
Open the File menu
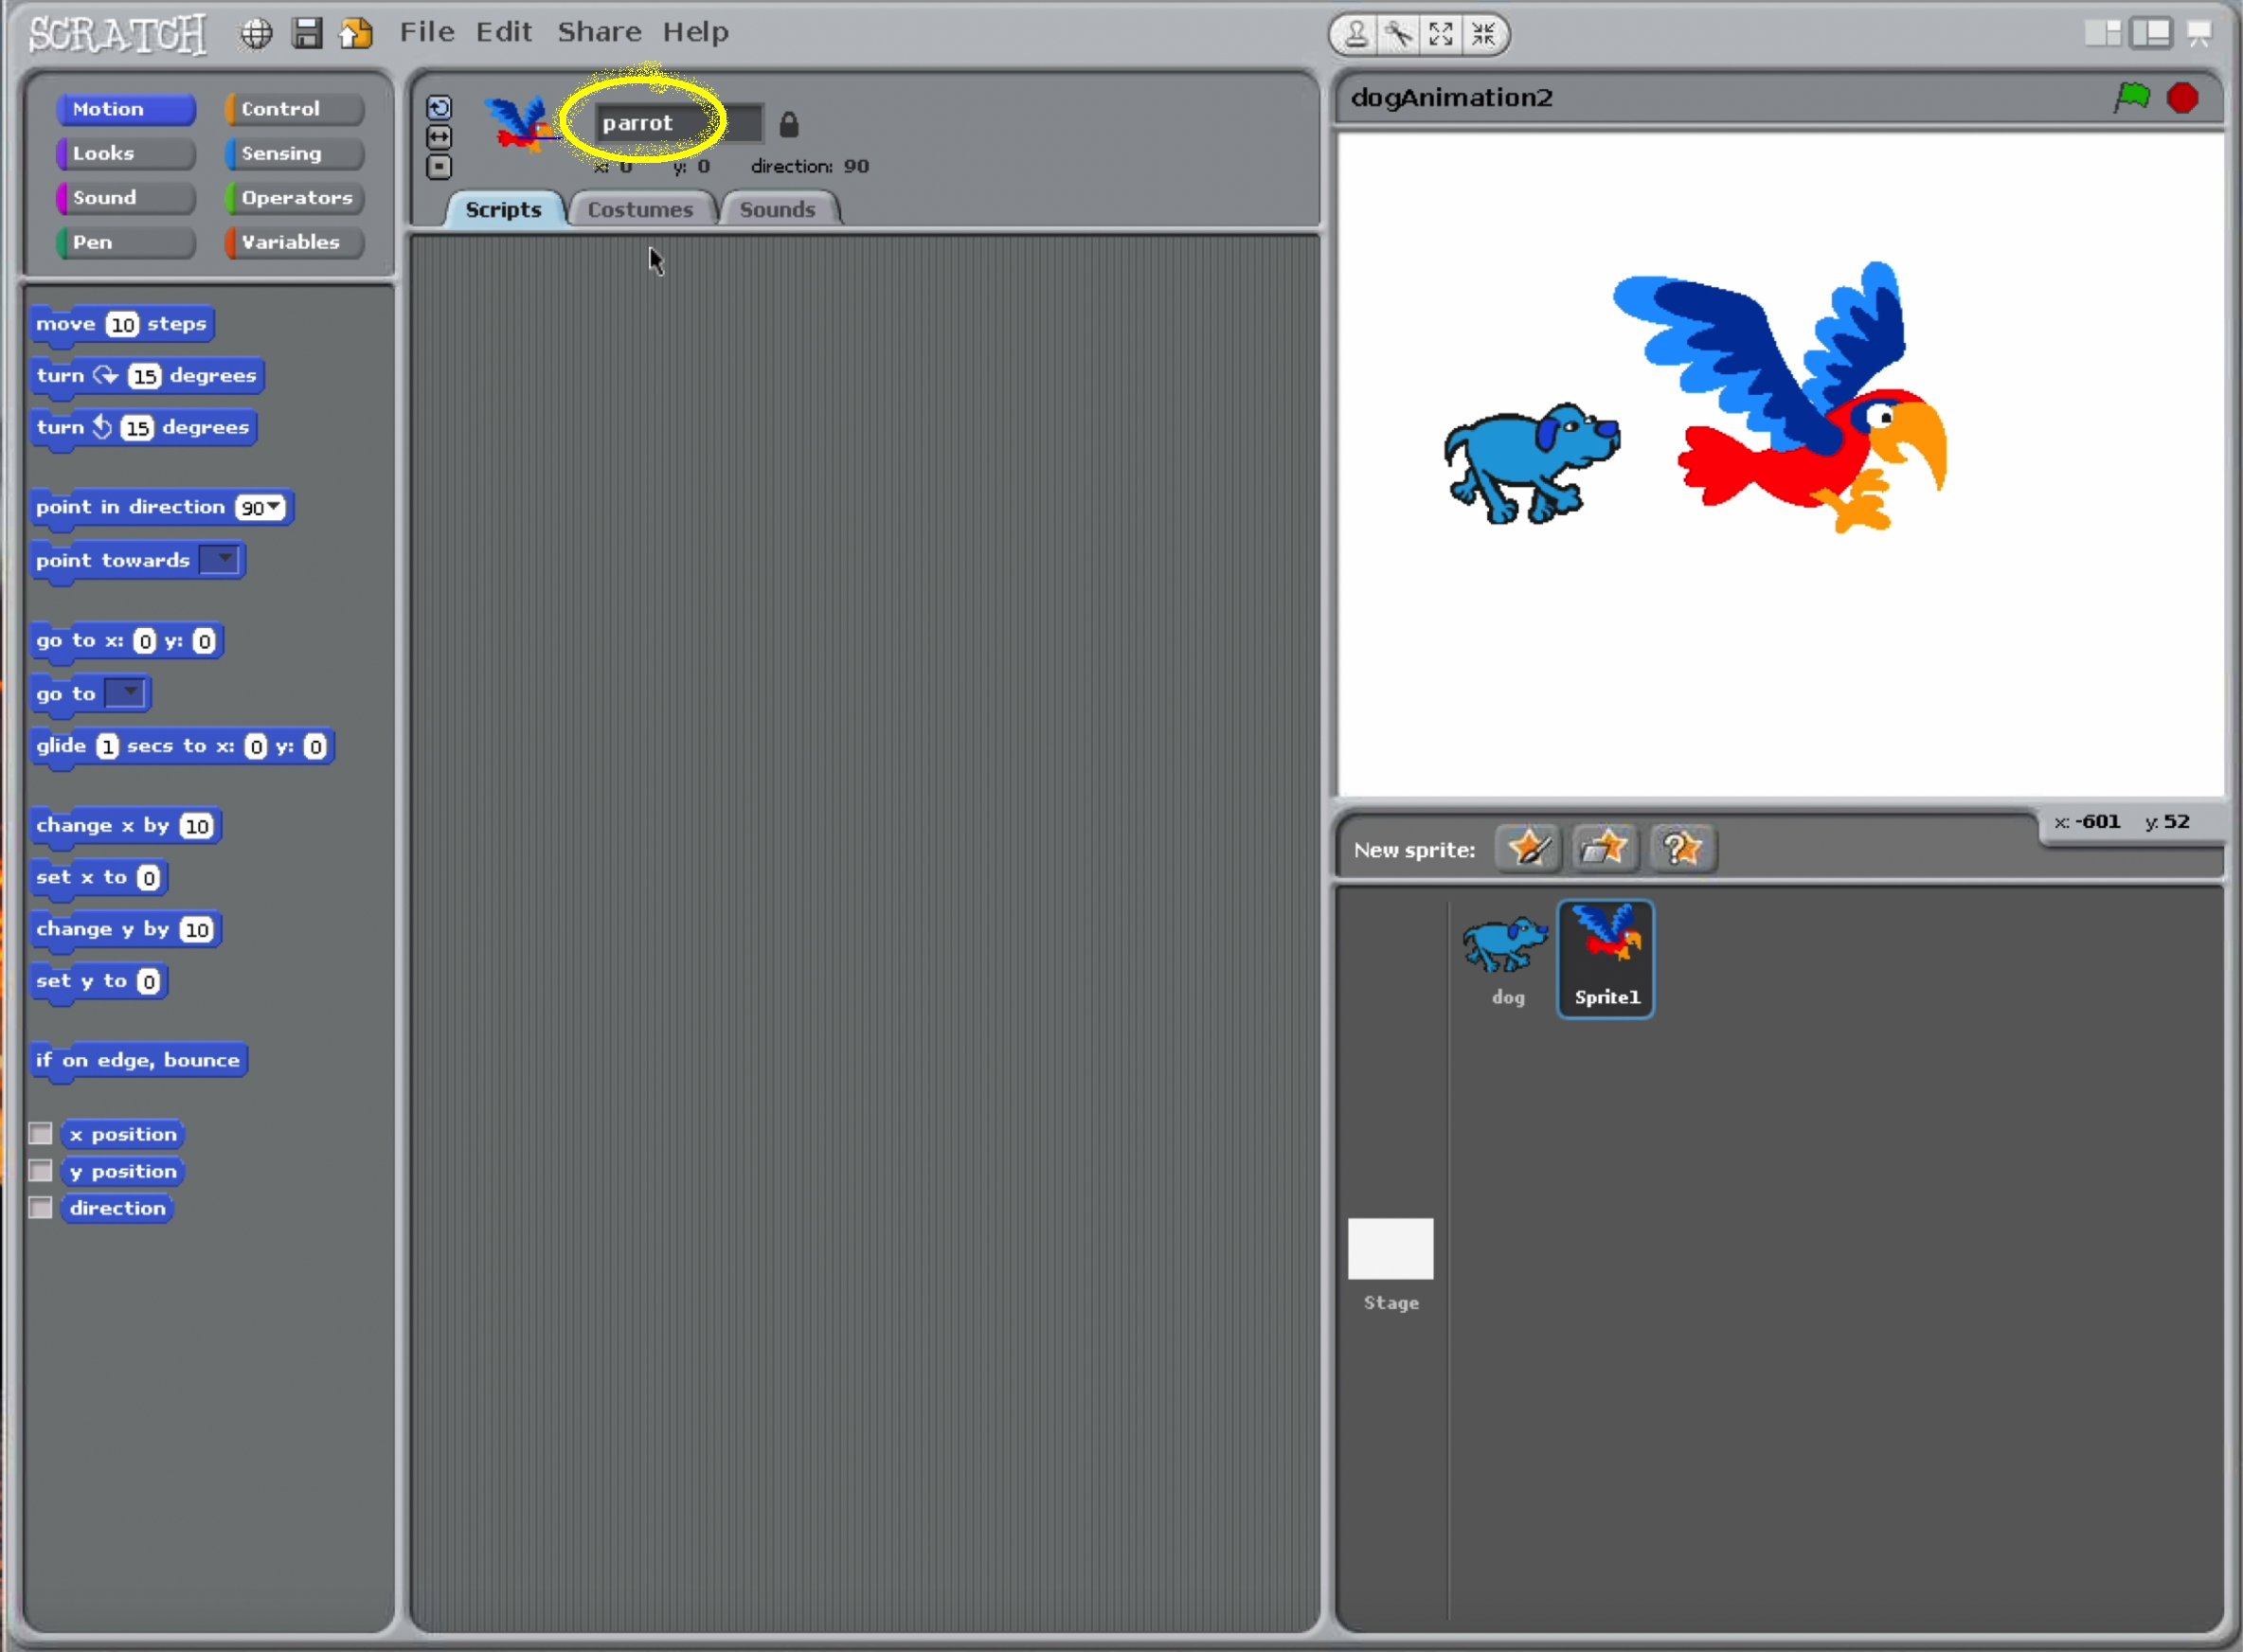[x=427, y=32]
